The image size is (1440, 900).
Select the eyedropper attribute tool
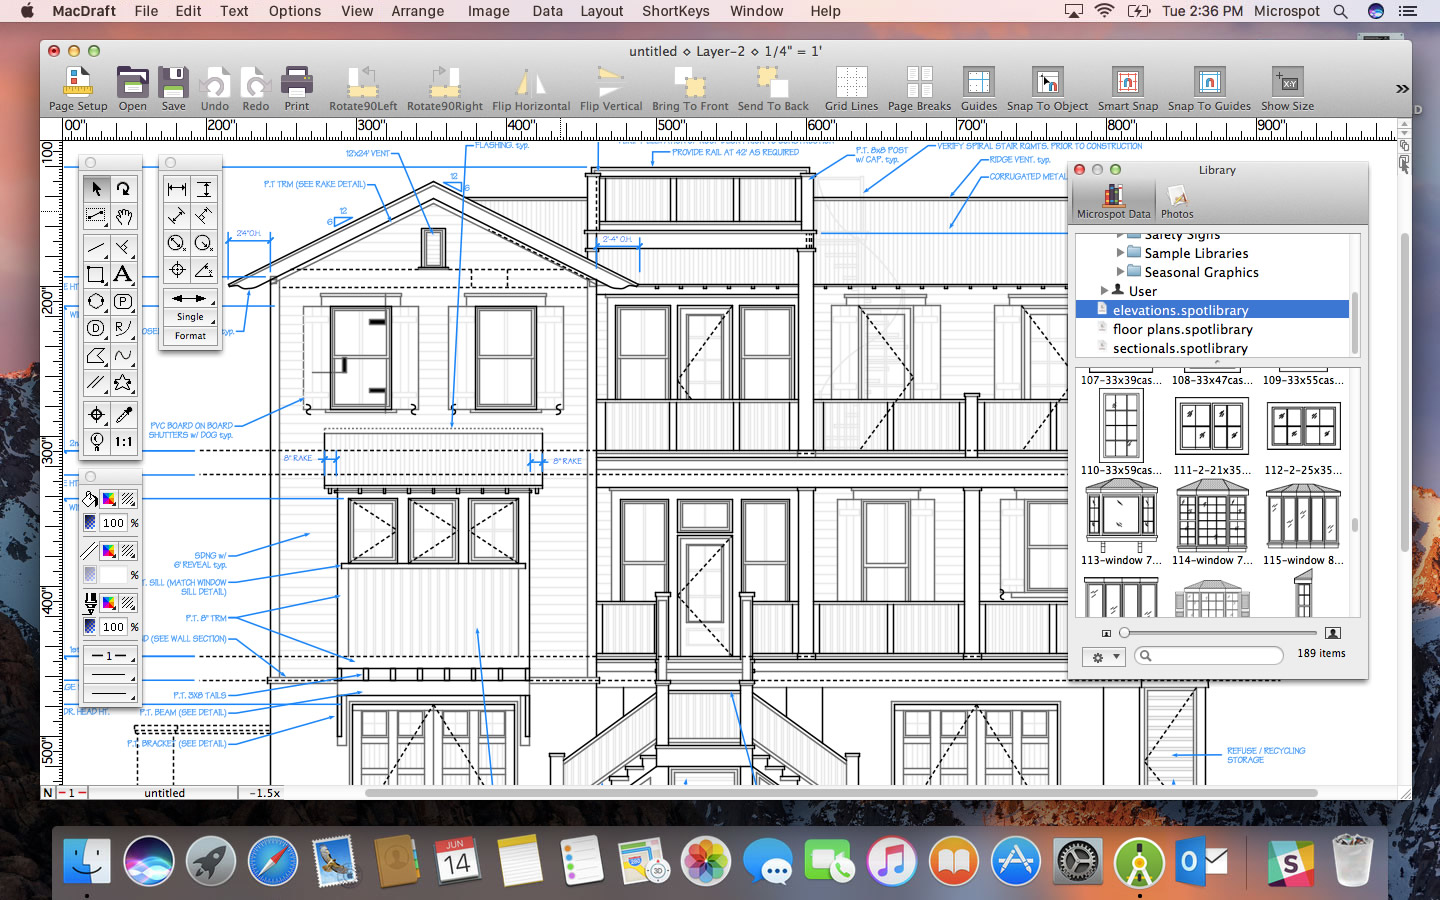[123, 414]
